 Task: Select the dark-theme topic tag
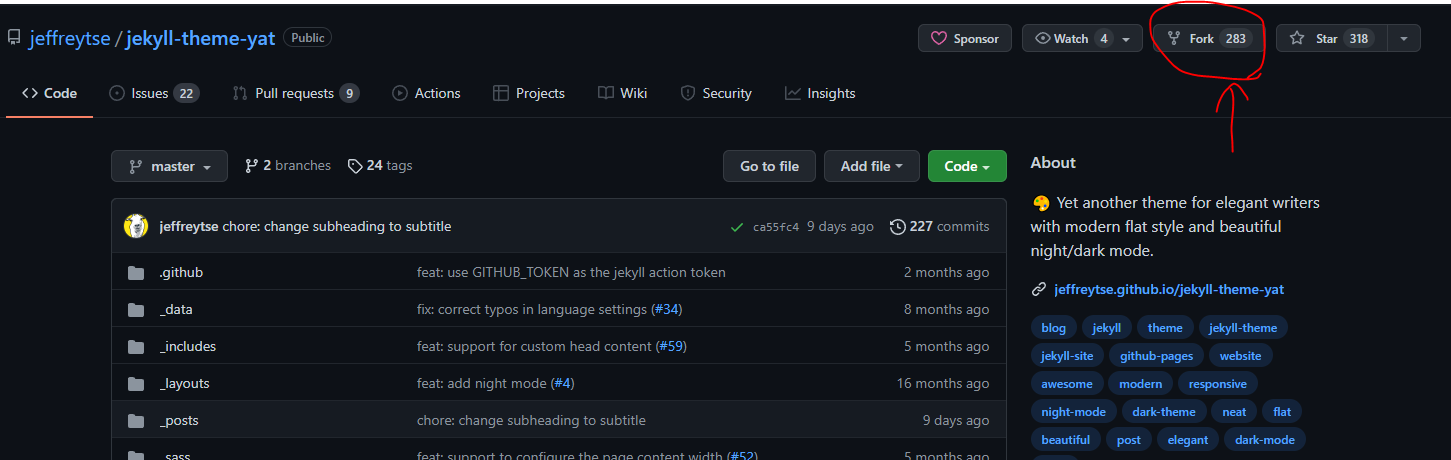coord(1164,412)
